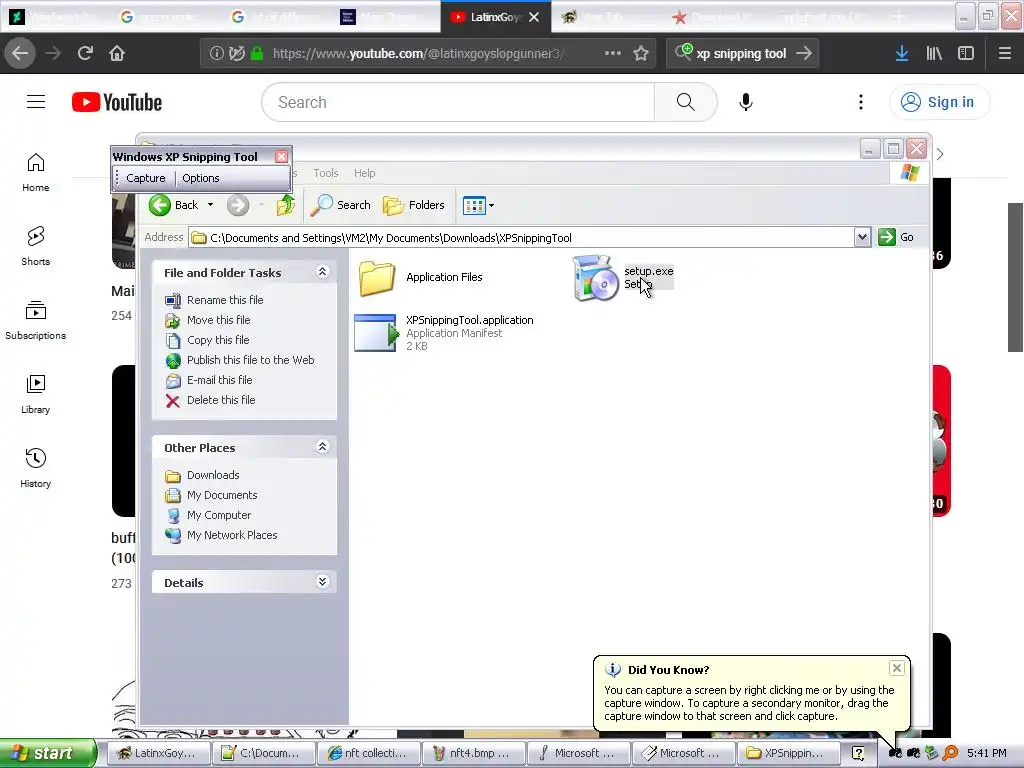Open the Help menu in Explorer

(x=364, y=173)
